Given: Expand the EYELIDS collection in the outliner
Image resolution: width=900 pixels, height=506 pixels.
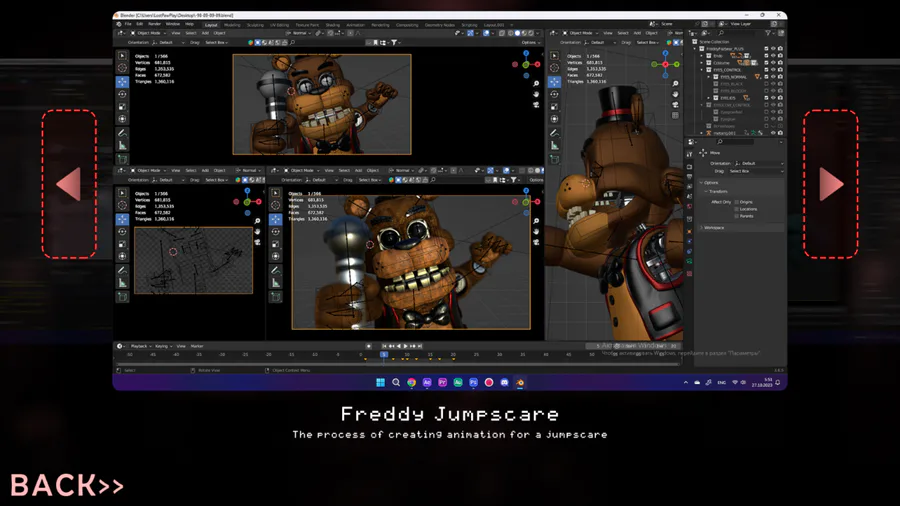Looking at the screenshot, I should click(709, 98).
